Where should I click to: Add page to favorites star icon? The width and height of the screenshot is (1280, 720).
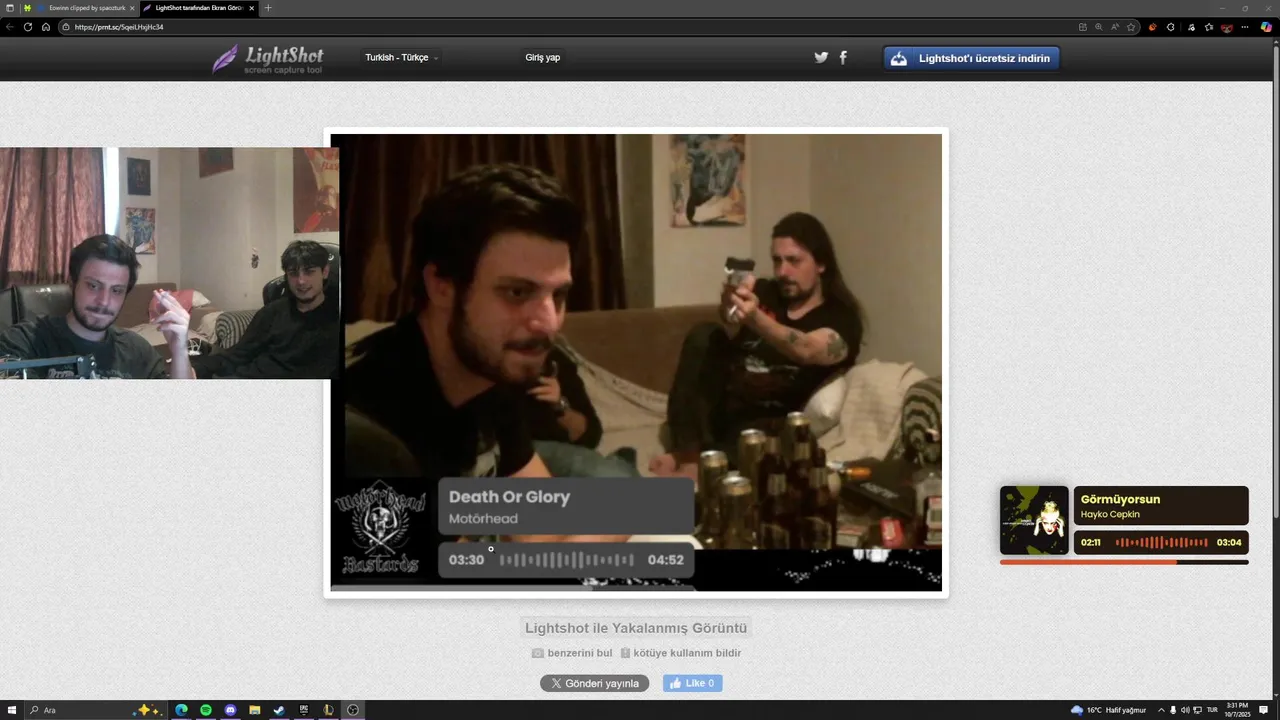tap(1131, 27)
